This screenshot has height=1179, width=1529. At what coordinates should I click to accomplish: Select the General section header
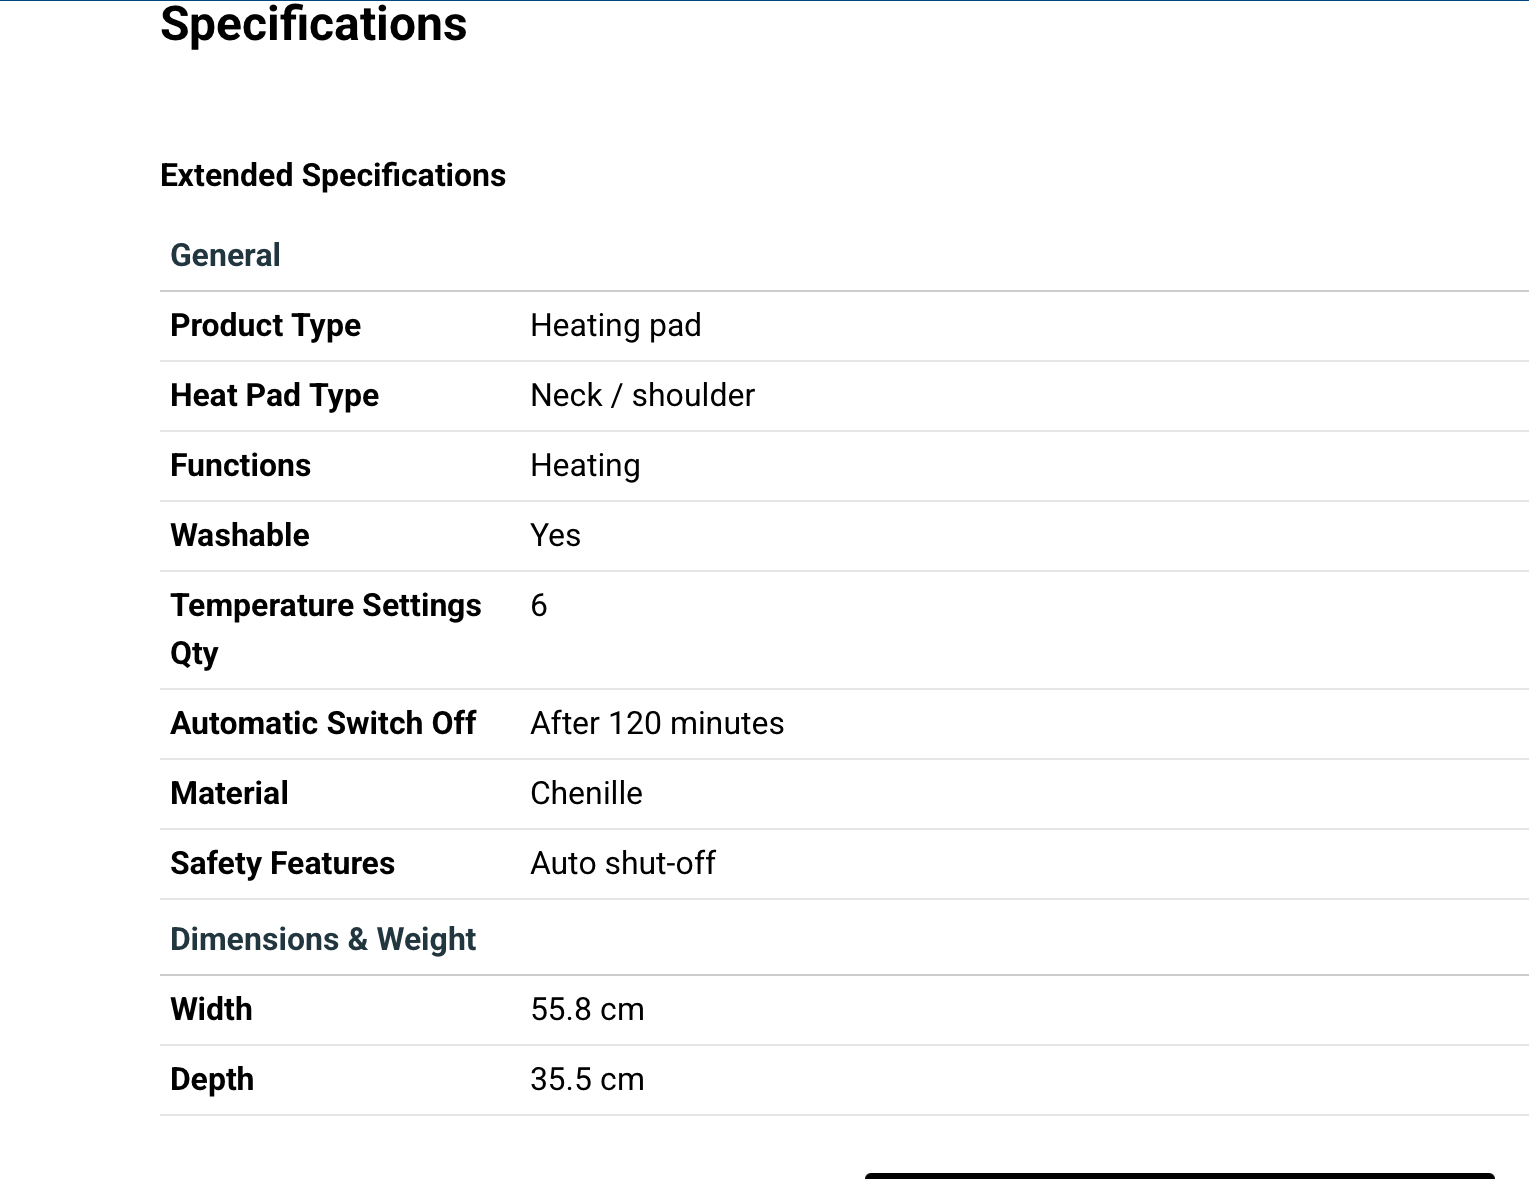pyautogui.click(x=225, y=255)
